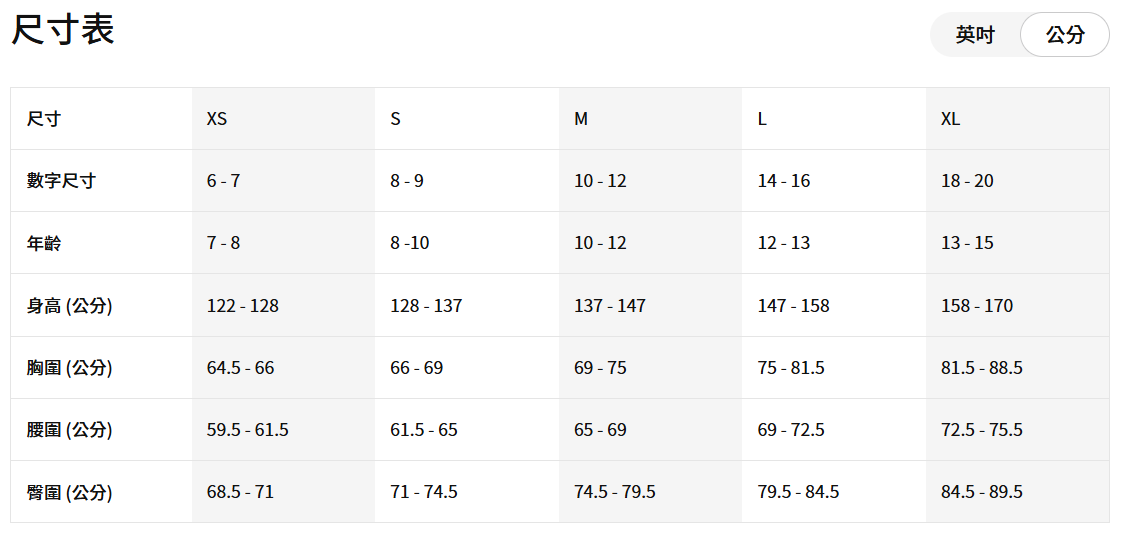
Task: Select the S size column header
Action: coord(396,119)
